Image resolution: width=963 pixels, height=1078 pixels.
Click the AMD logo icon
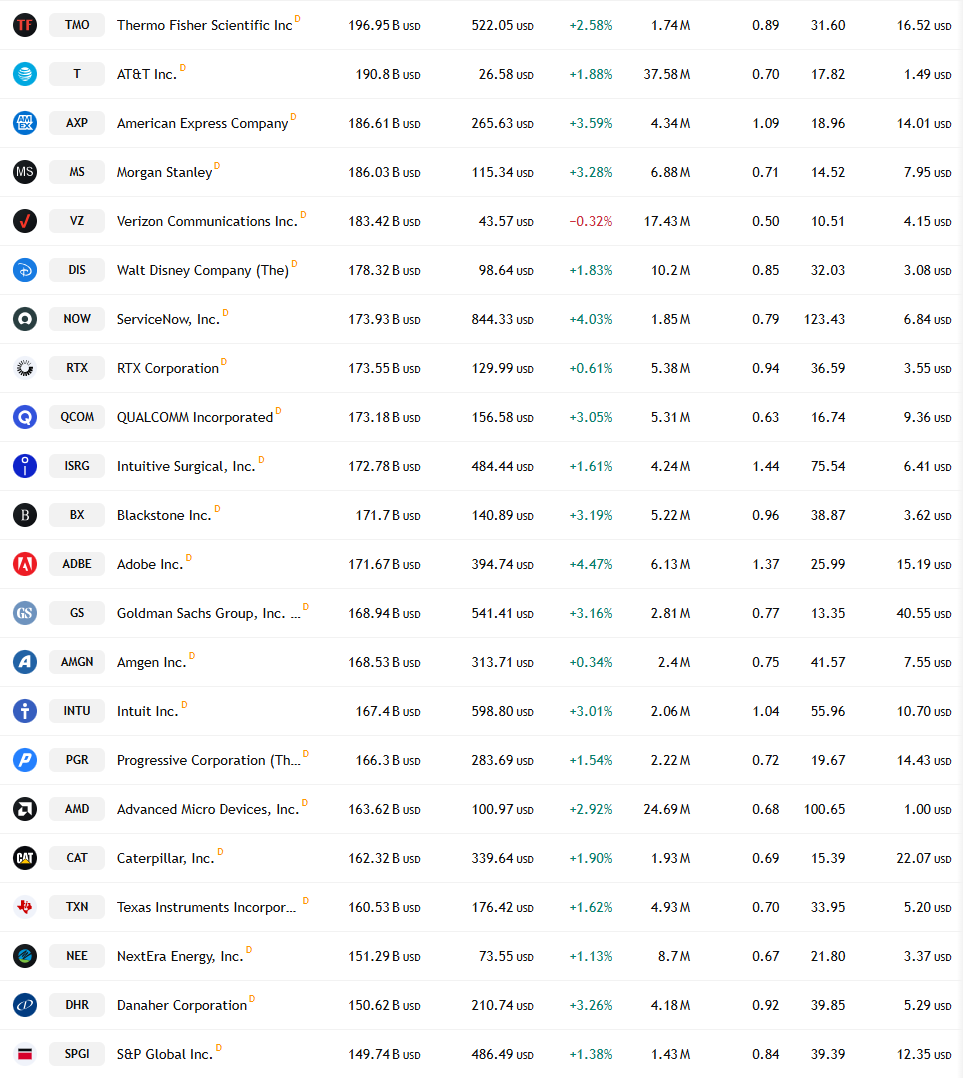click(25, 809)
